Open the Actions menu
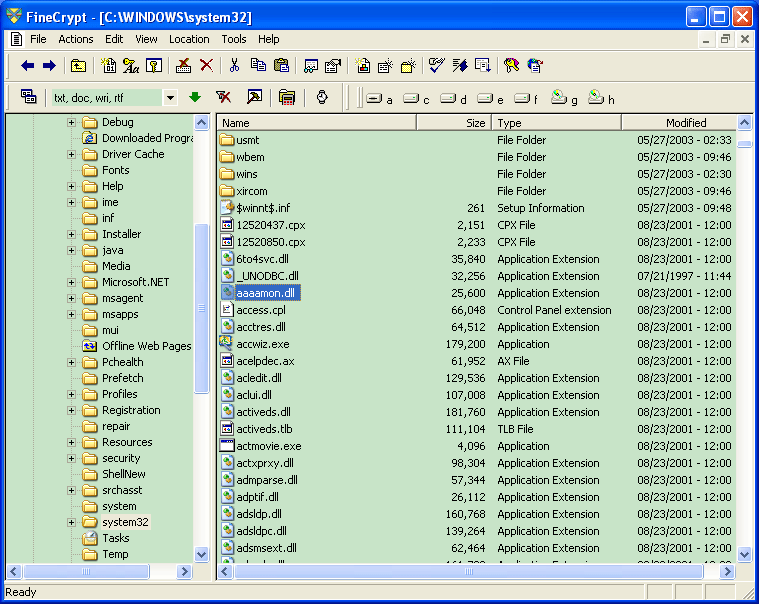 point(76,39)
